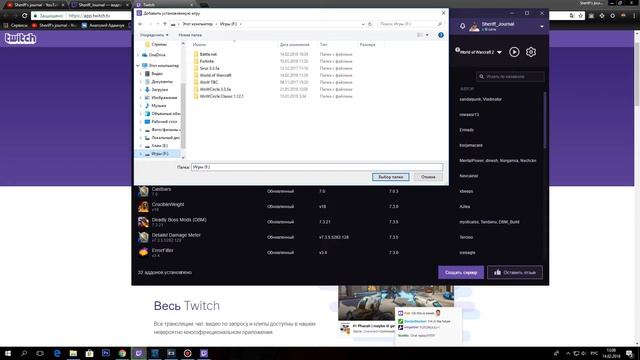
Task: Click the notifications bell in the Twitch app
Action: tap(462, 26)
